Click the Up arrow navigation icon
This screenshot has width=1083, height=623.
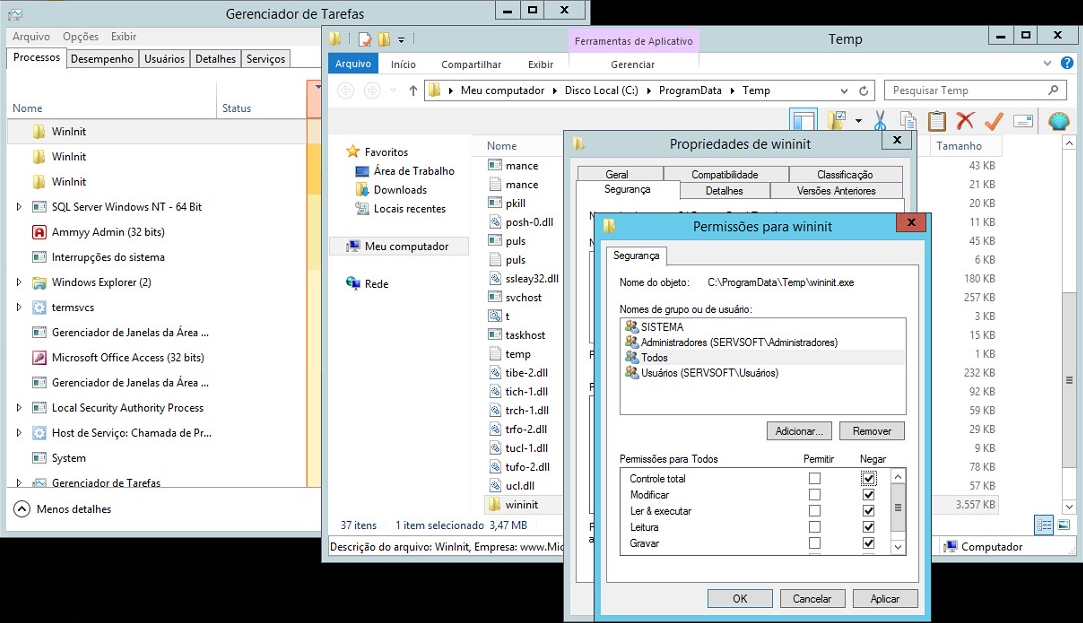(413, 90)
